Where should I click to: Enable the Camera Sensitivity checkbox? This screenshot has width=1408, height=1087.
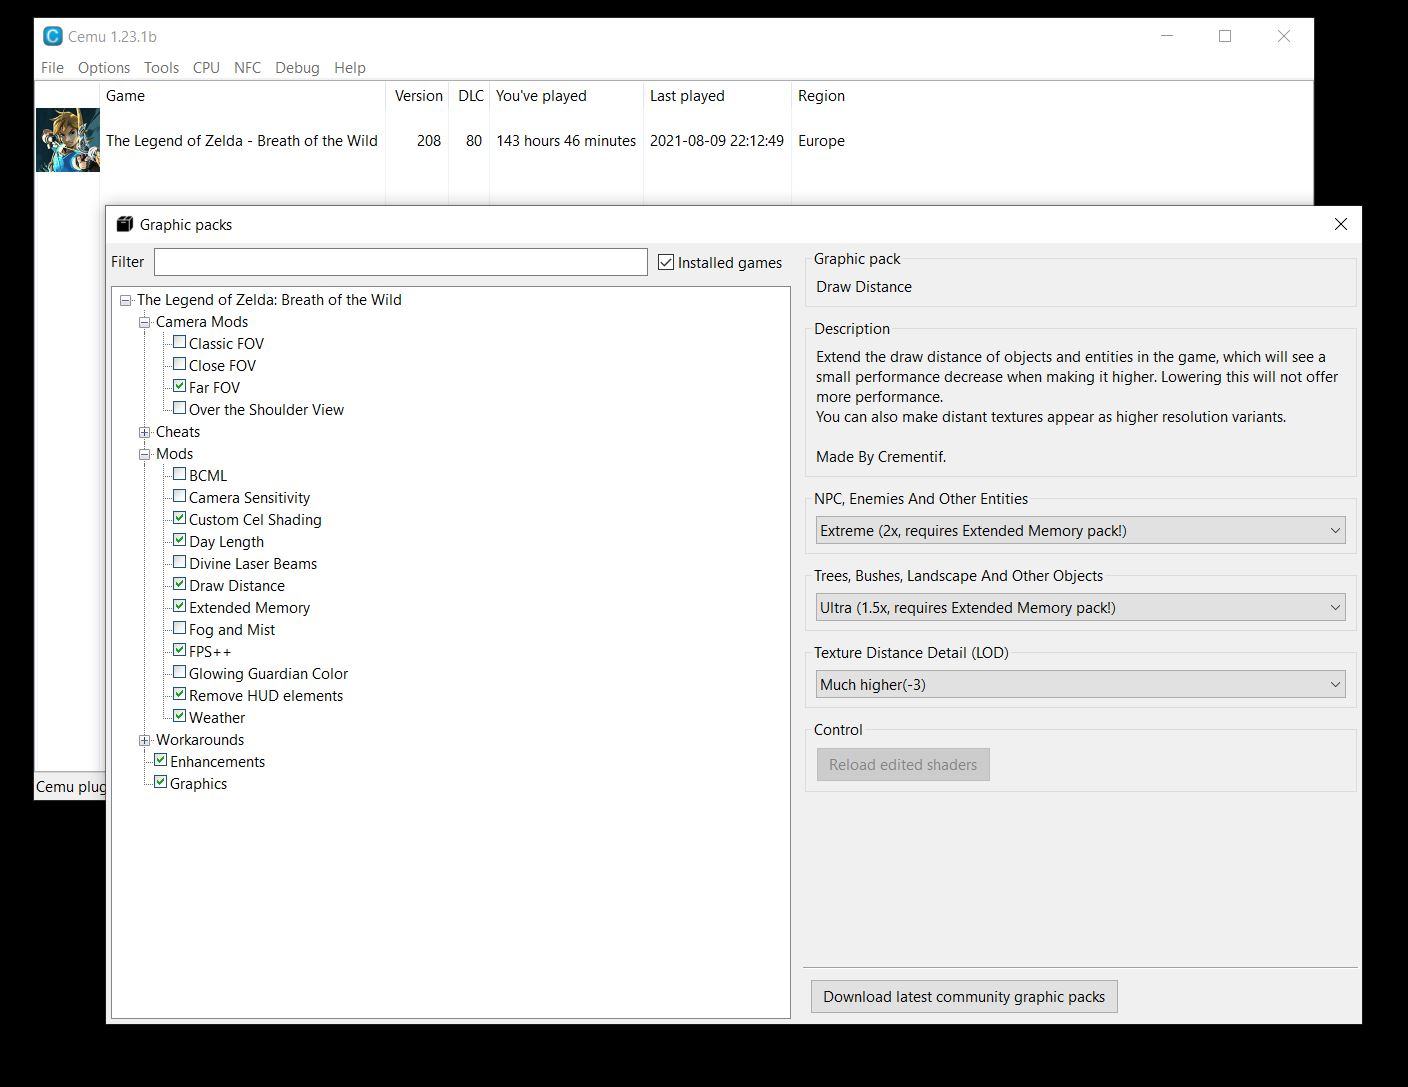coord(179,496)
